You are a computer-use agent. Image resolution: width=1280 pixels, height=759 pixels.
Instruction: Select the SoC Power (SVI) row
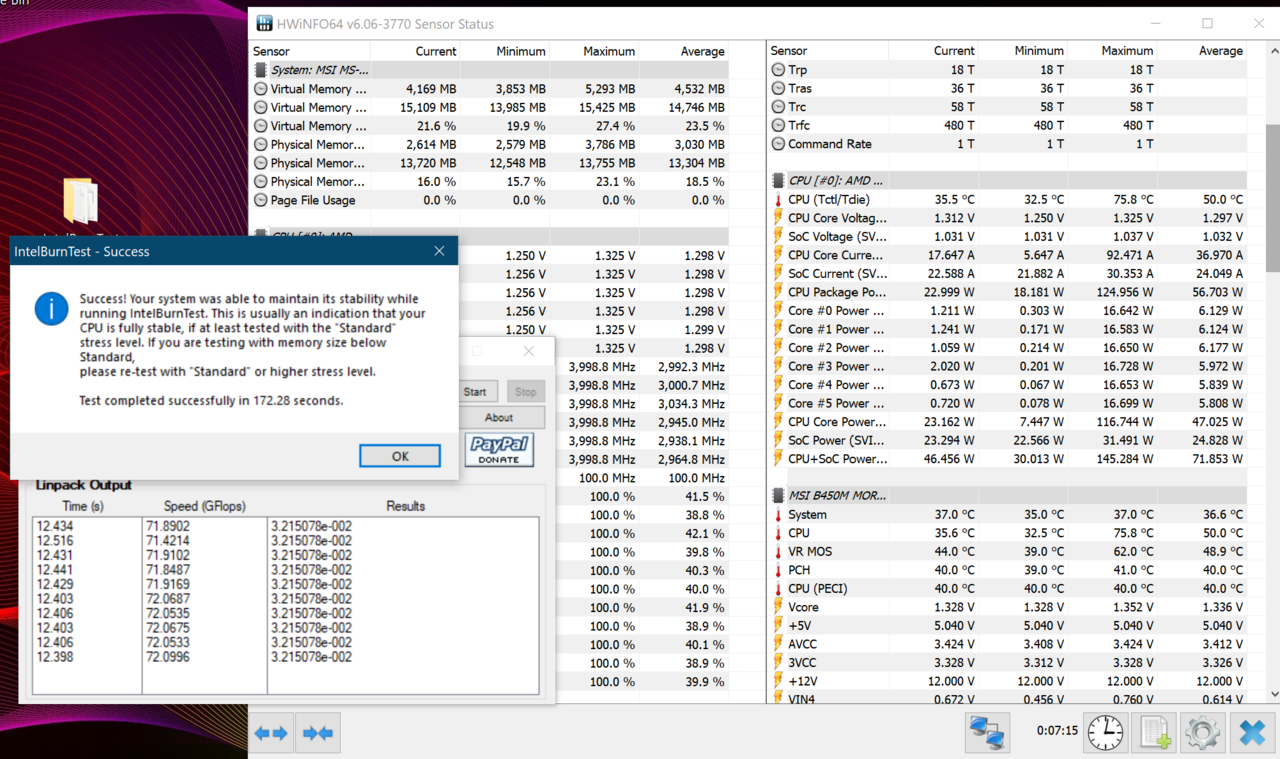point(1008,440)
